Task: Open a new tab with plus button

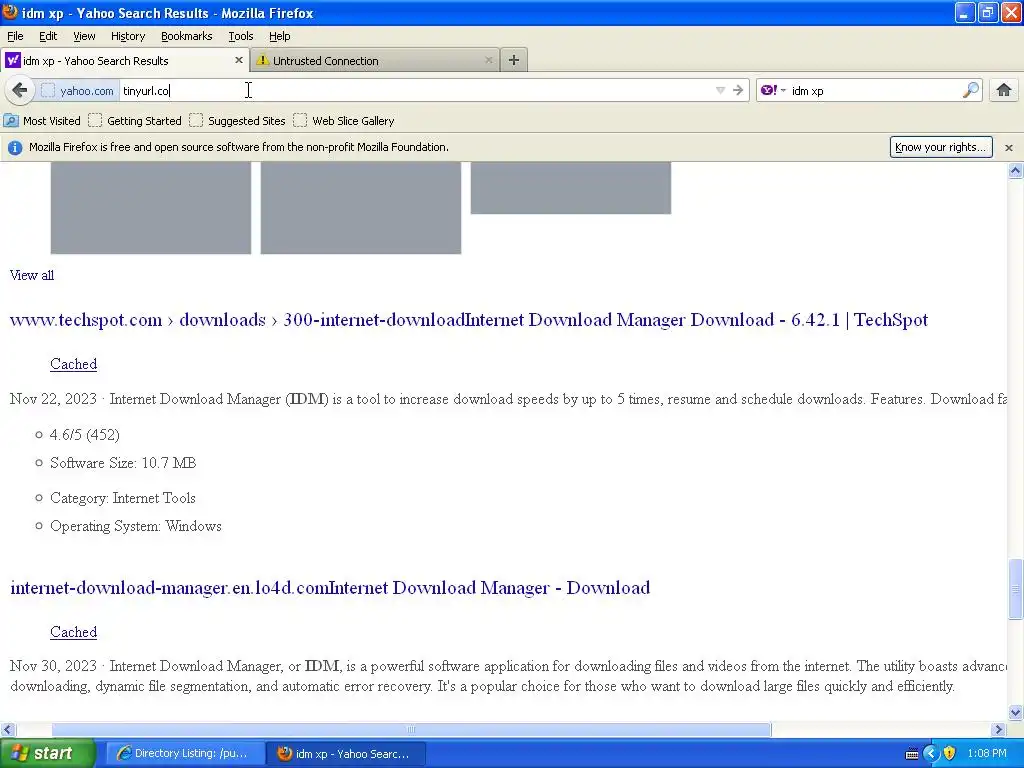Action: pyautogui.click(x=514, y=60)
